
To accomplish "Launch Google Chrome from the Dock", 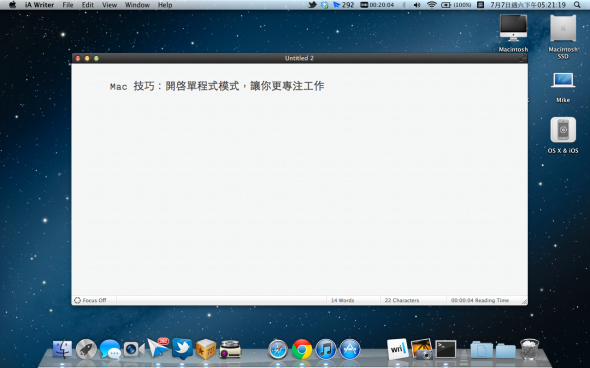I will coord(302,349).
